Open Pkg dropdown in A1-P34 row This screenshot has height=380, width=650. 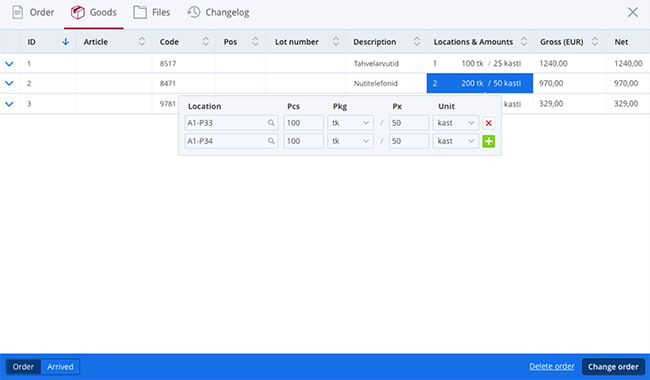[x=350, y=141]
